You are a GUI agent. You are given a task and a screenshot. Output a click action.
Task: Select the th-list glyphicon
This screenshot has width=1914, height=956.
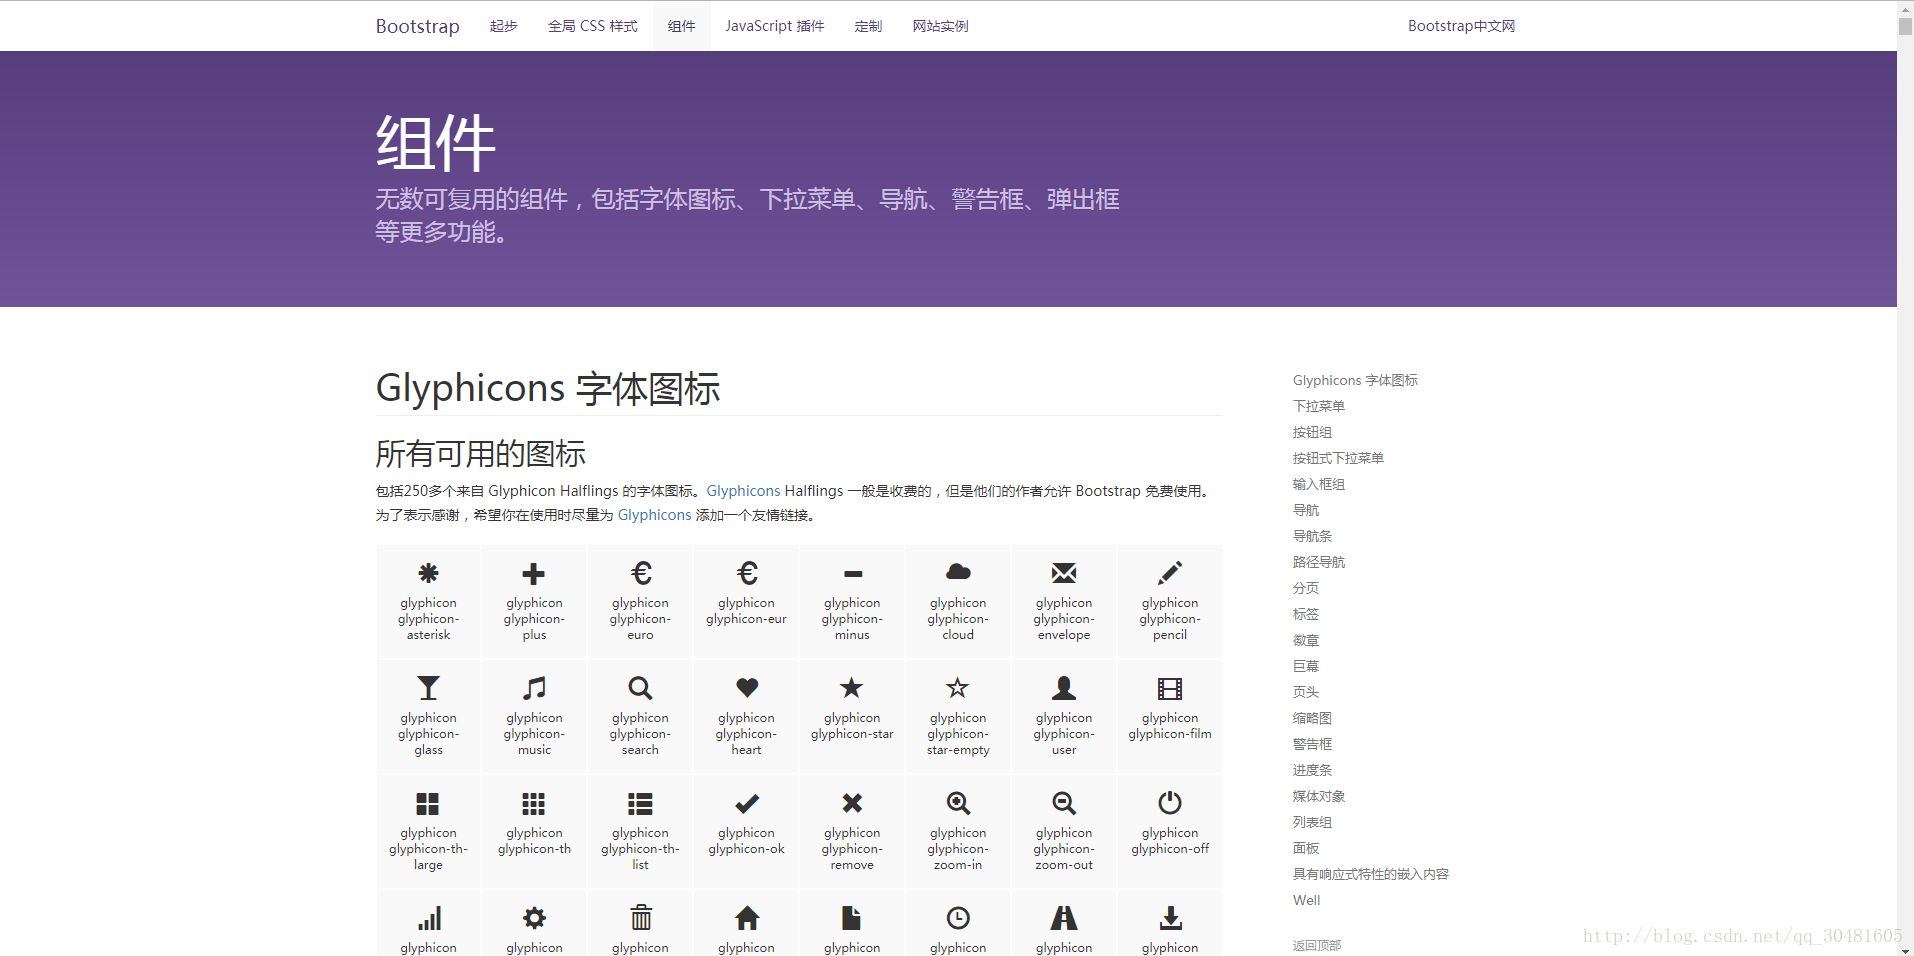[640, 803]
